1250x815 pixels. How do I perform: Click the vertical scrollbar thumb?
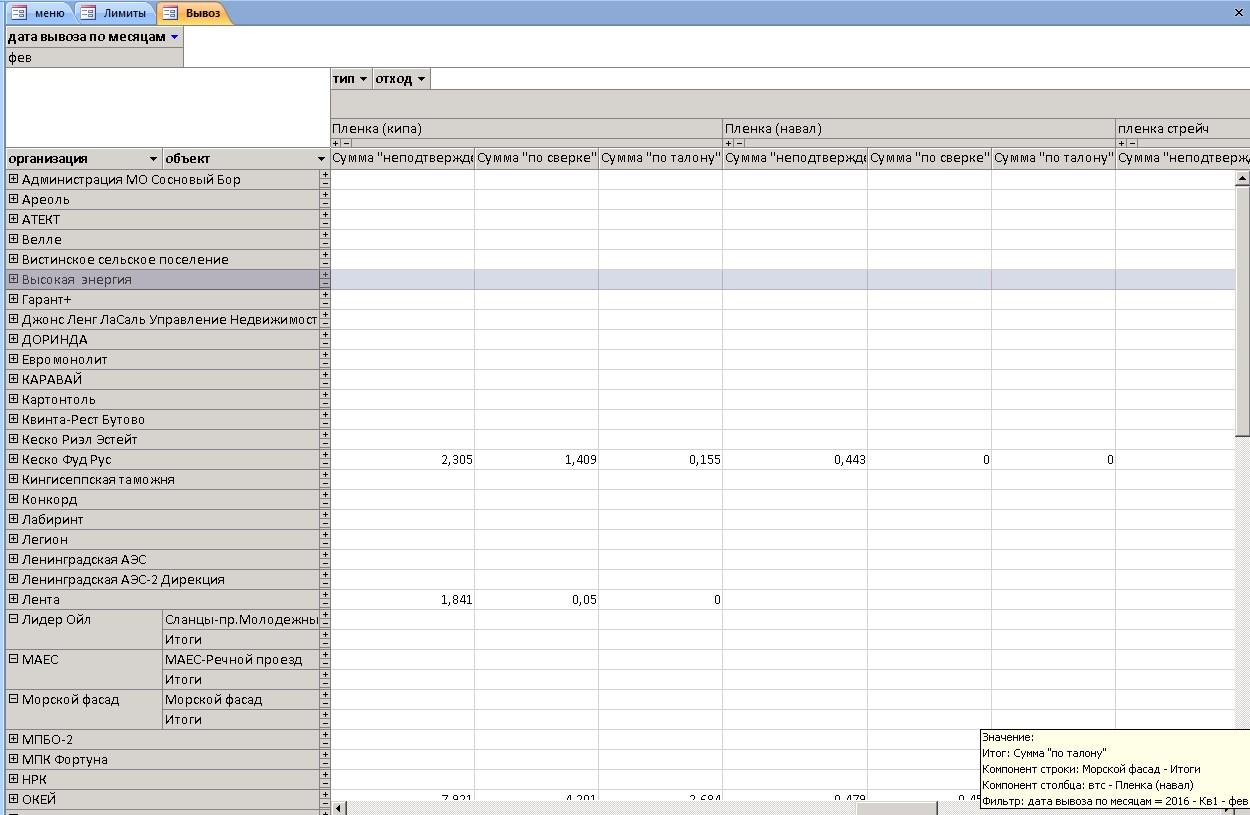pos(1242,310)
